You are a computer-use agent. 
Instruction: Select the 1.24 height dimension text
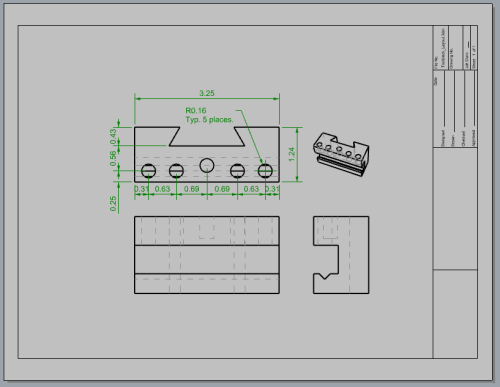pos(292,154)
